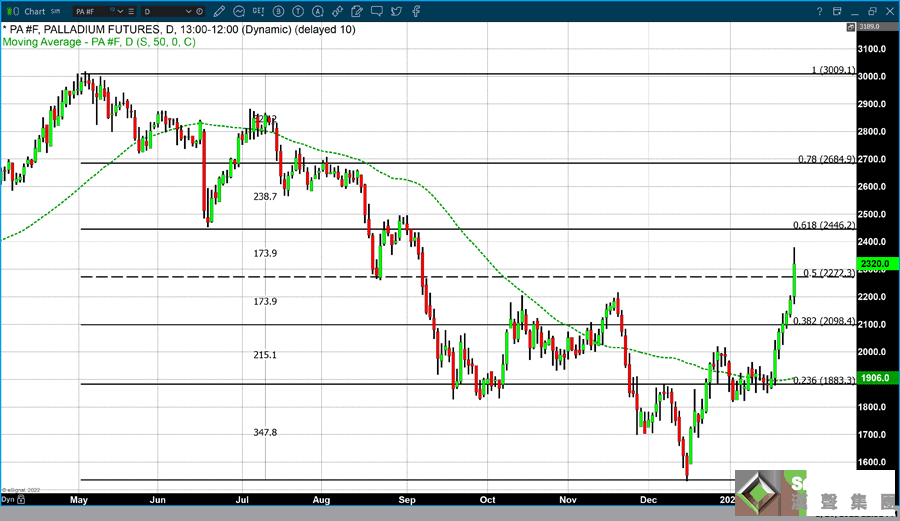
Task: Open the chat comment bubble icon
Action: (x=377, y=11)
